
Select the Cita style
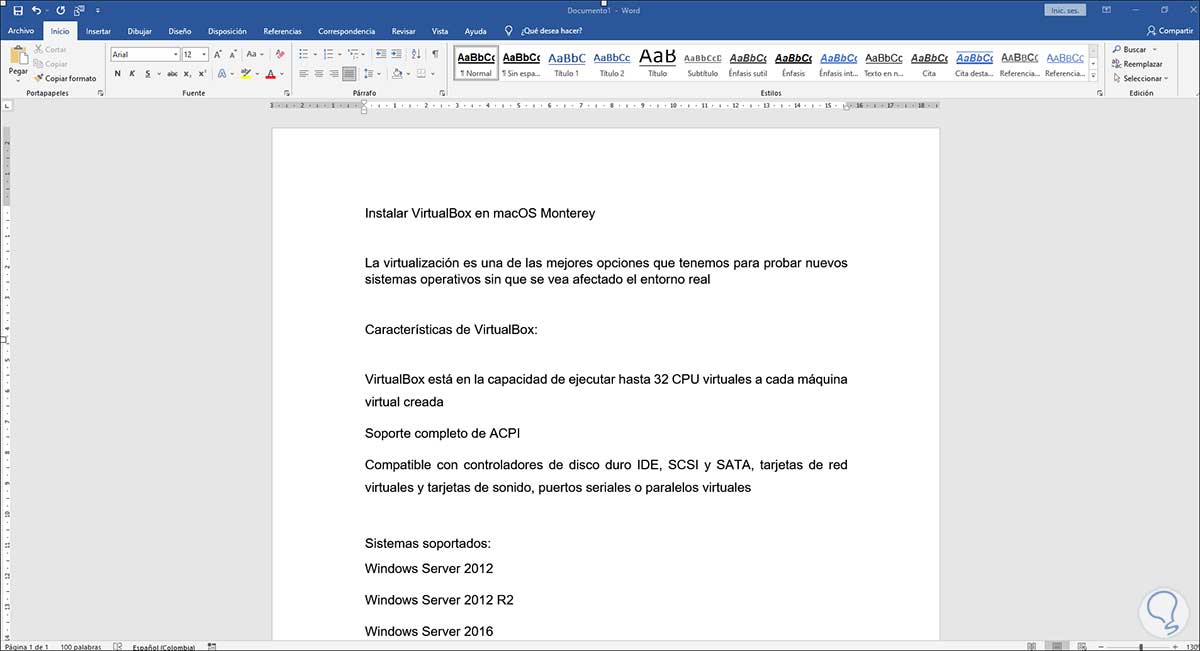(x=929, y=64)
